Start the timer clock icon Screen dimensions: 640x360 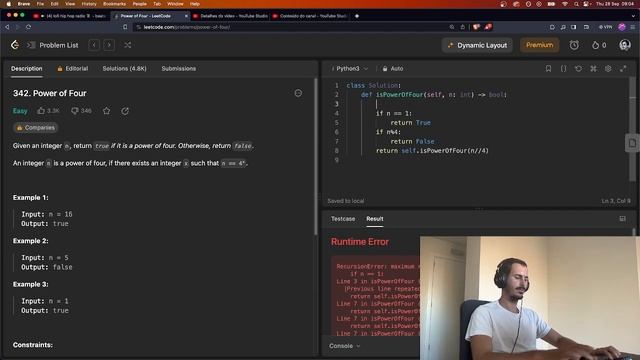pos(574,45)
